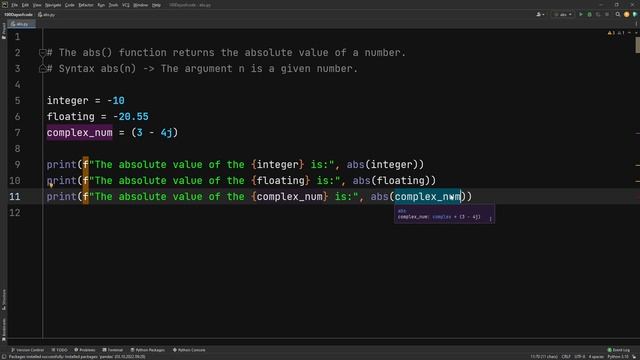Click abs(integer) on line 9

click(382, 164)
